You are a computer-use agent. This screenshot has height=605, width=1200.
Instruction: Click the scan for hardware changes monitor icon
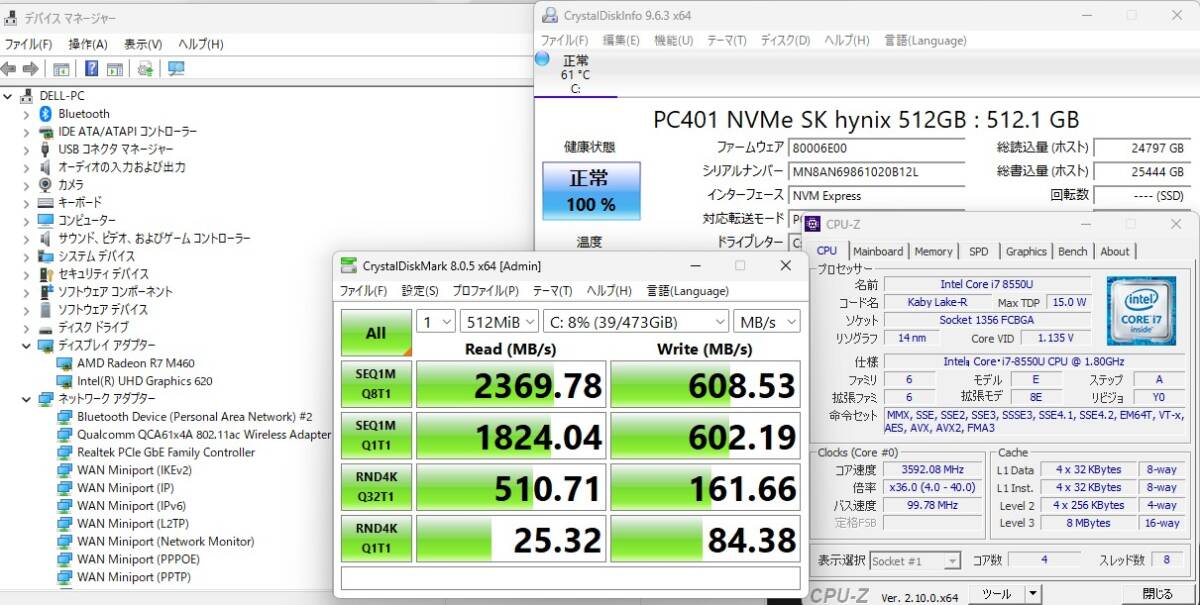pos(177,69)
